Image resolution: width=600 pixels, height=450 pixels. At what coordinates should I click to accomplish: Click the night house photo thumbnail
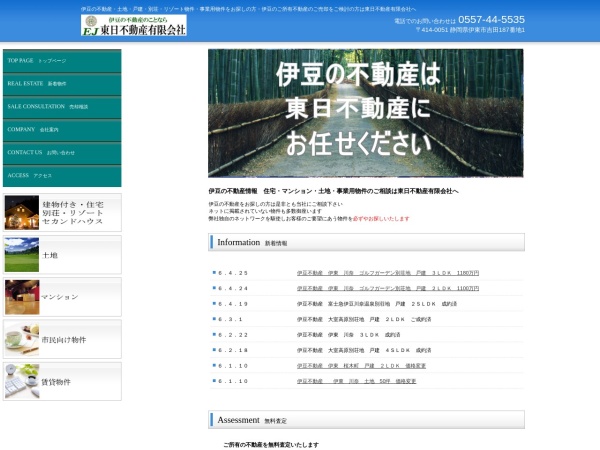tap(22, 212)
